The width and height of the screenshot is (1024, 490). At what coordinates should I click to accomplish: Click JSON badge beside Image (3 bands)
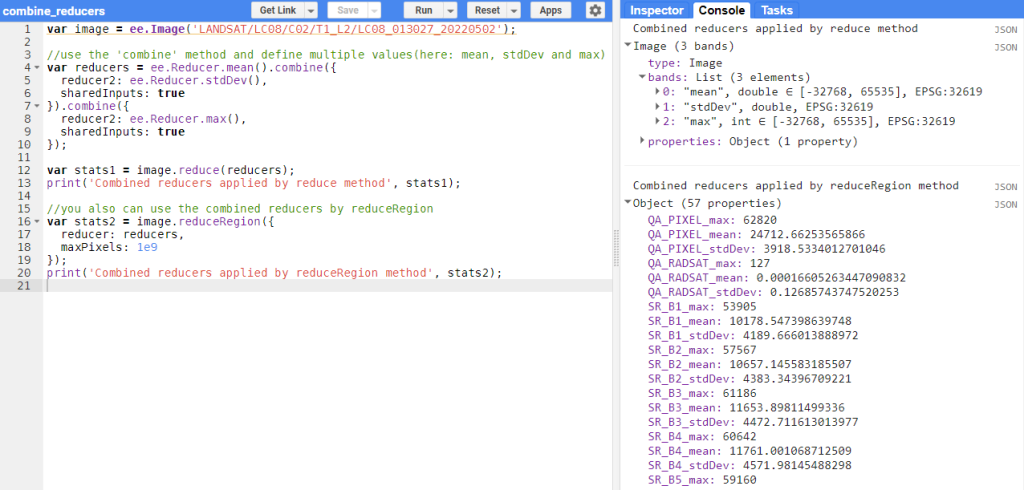[1005, 46]
